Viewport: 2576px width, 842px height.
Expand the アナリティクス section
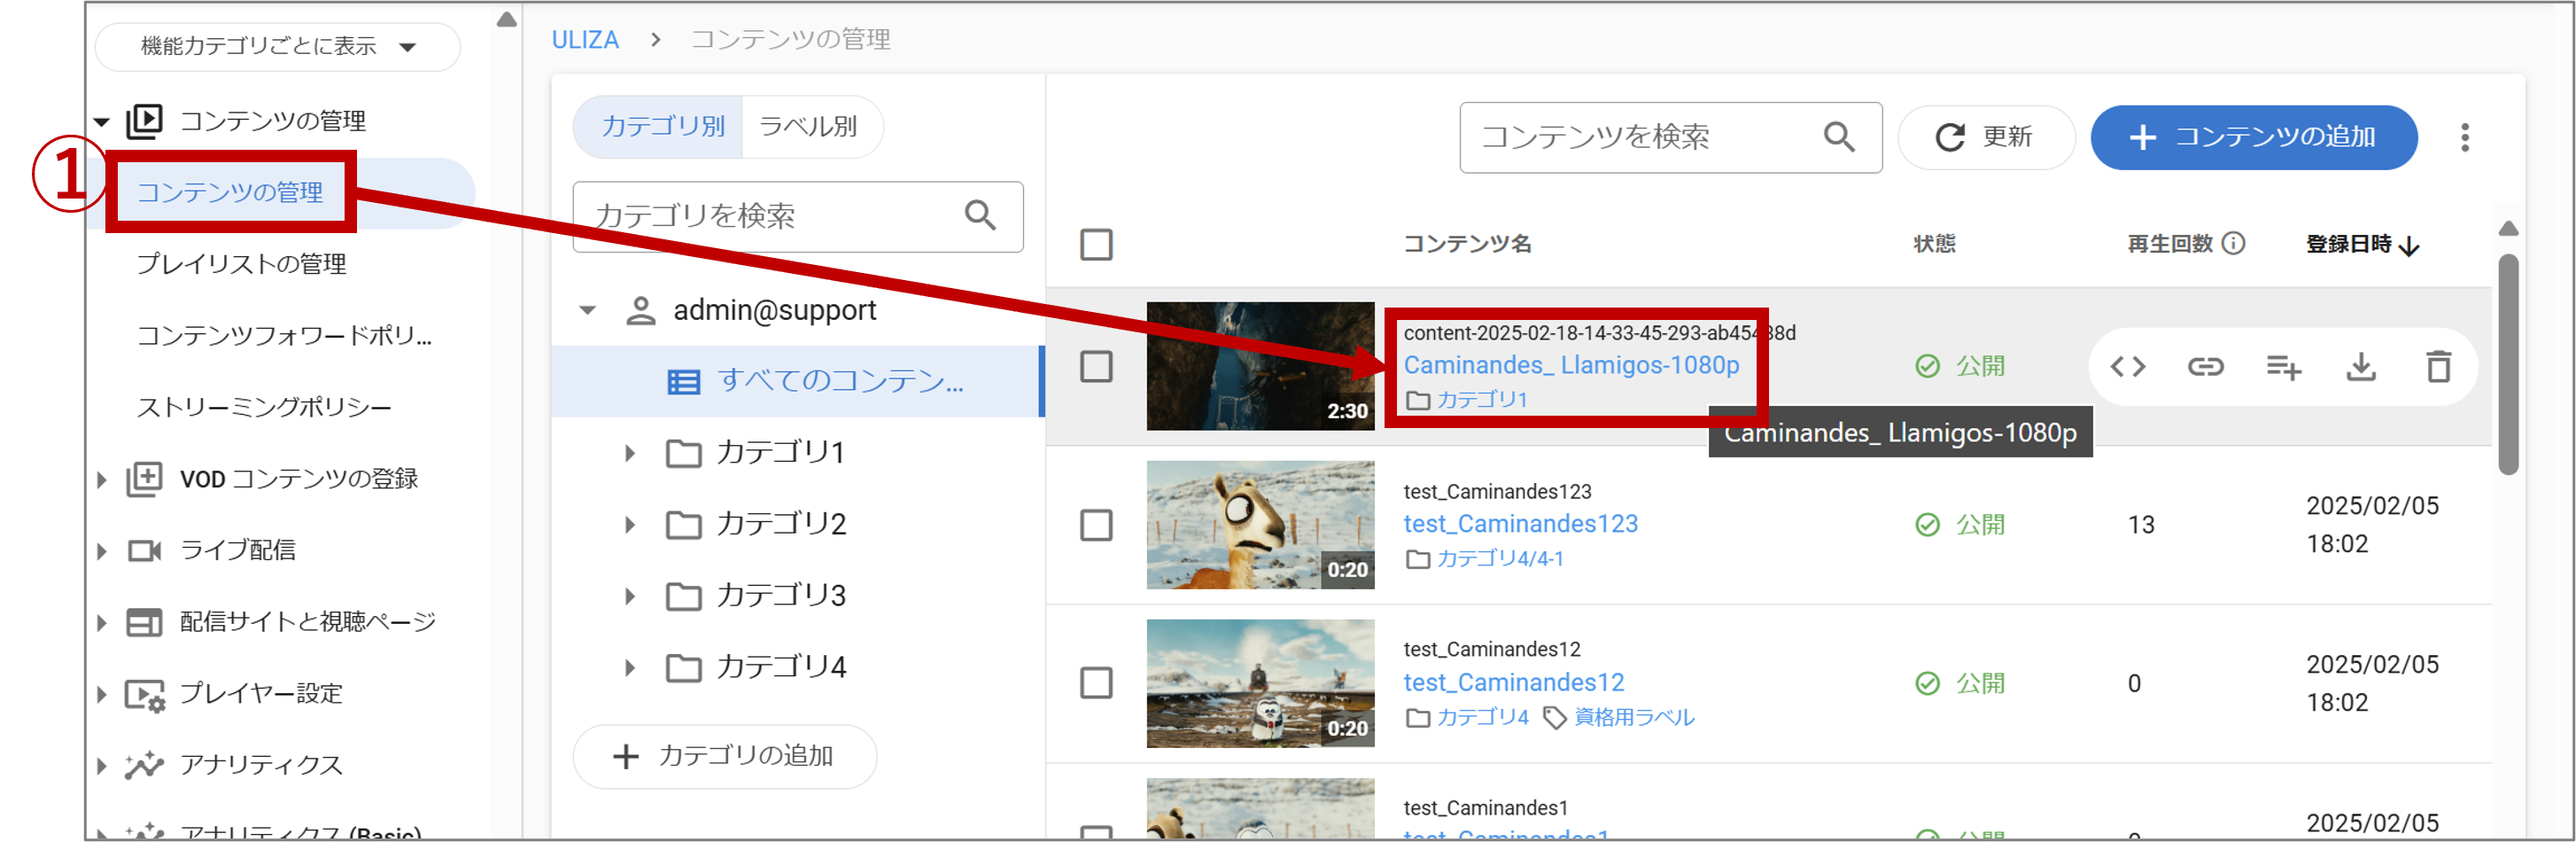coord(102,766)
